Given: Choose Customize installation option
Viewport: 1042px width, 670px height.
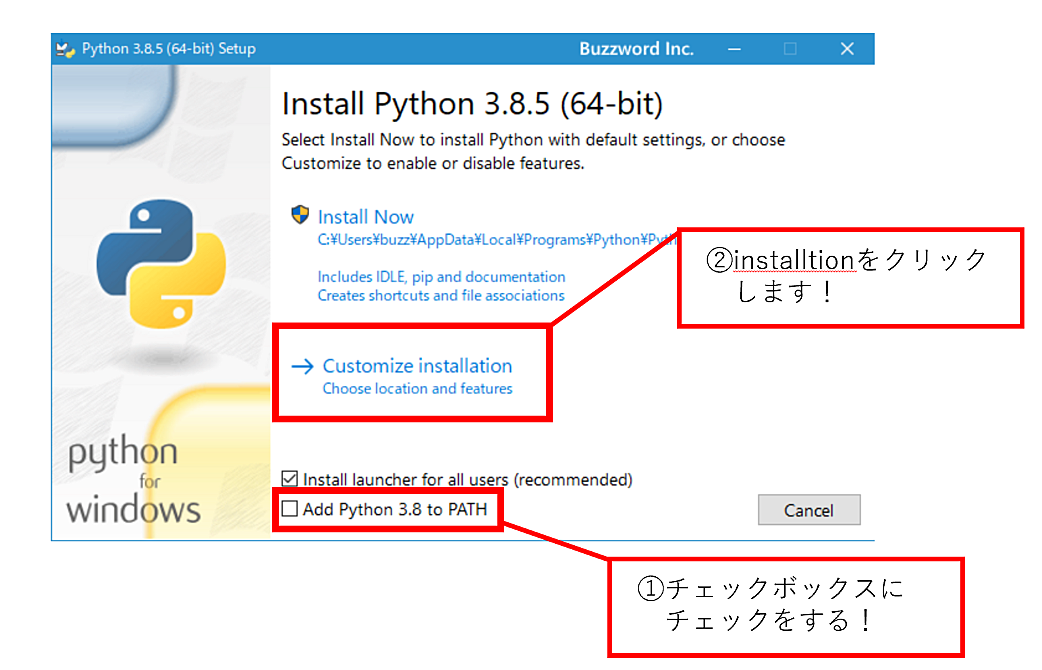Looking at the screenshot, I should pos(417,366).
